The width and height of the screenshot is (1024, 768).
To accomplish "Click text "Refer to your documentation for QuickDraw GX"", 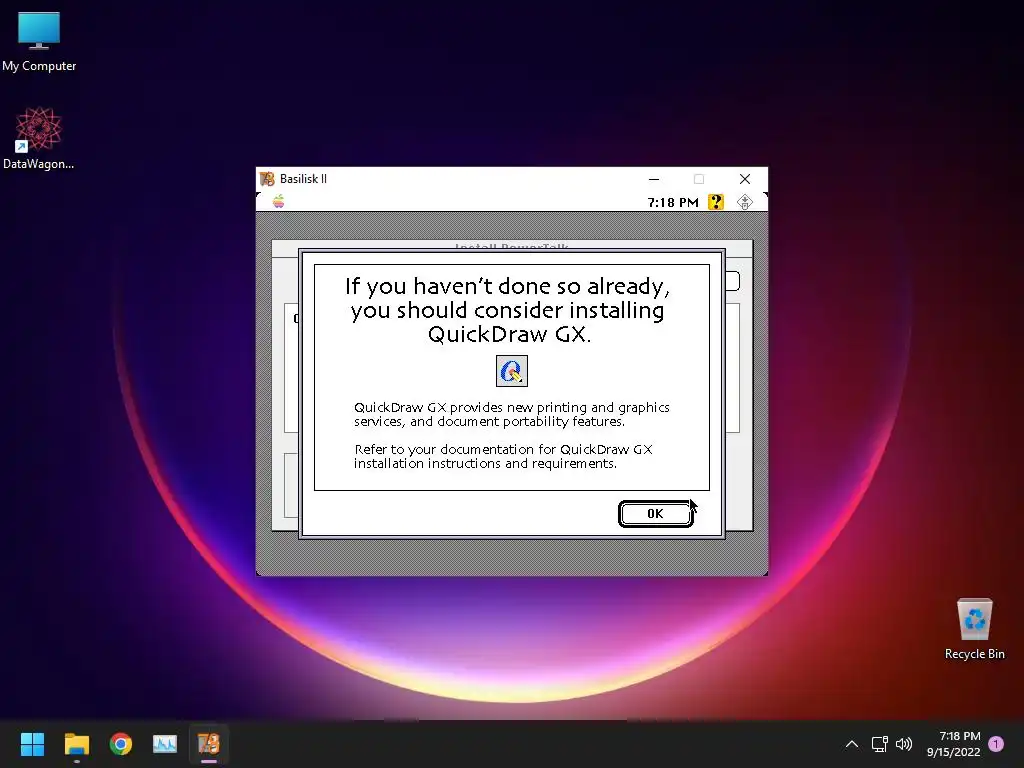I will [504, 449].
